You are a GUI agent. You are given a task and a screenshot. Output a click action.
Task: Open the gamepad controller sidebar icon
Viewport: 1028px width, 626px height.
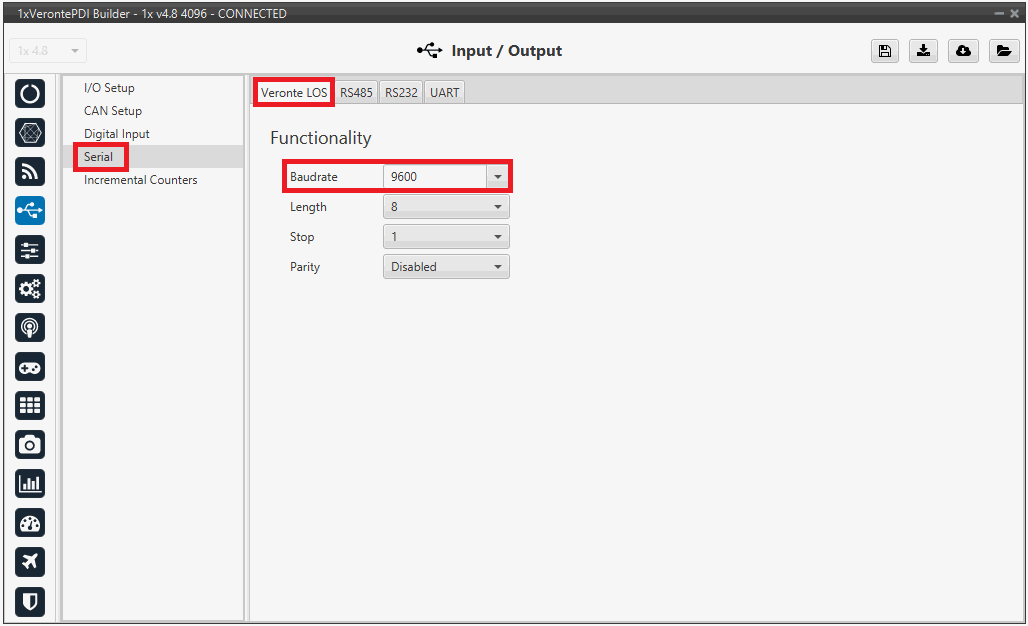31,366
